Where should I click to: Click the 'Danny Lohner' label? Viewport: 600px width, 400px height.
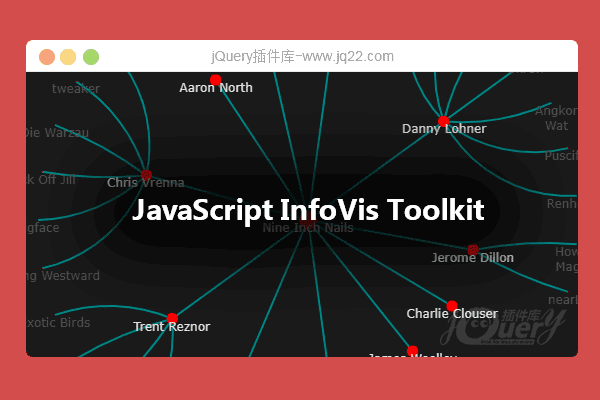tap(444, 129)
